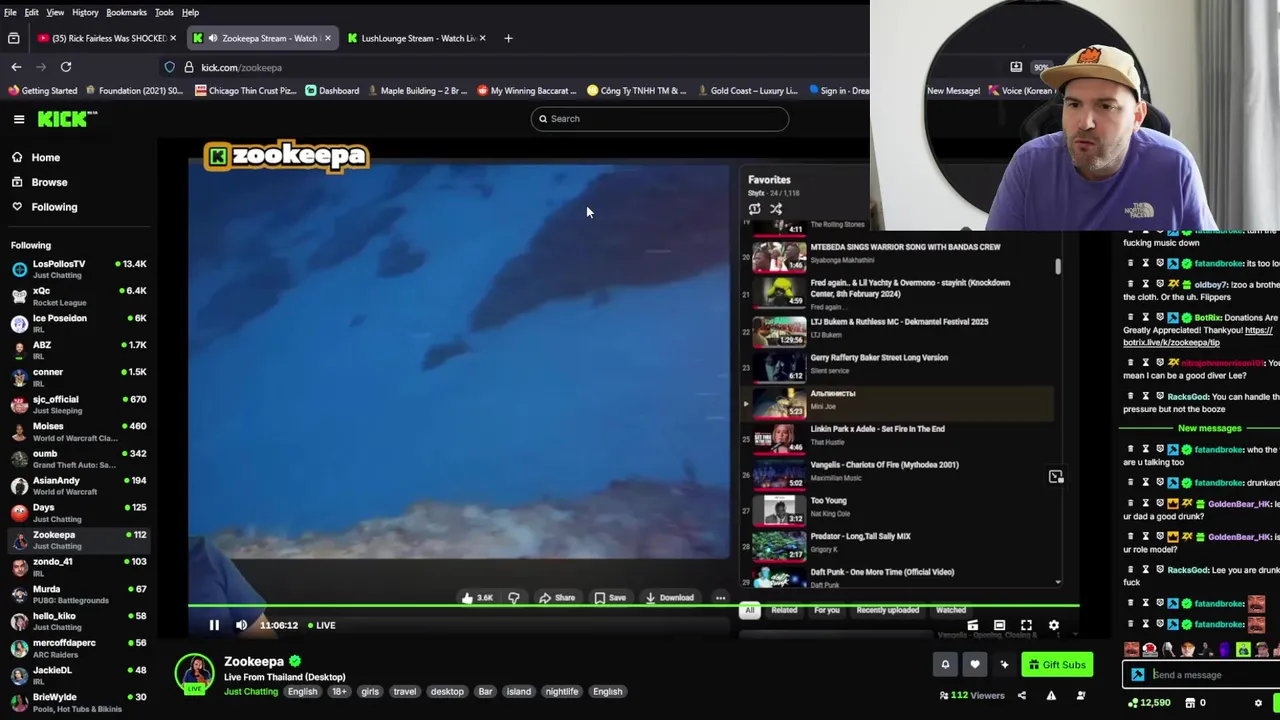This screenshot has height=720, width=1280.
Task: Toggle shuffle for the Favorites playlist
Action: 776,209
